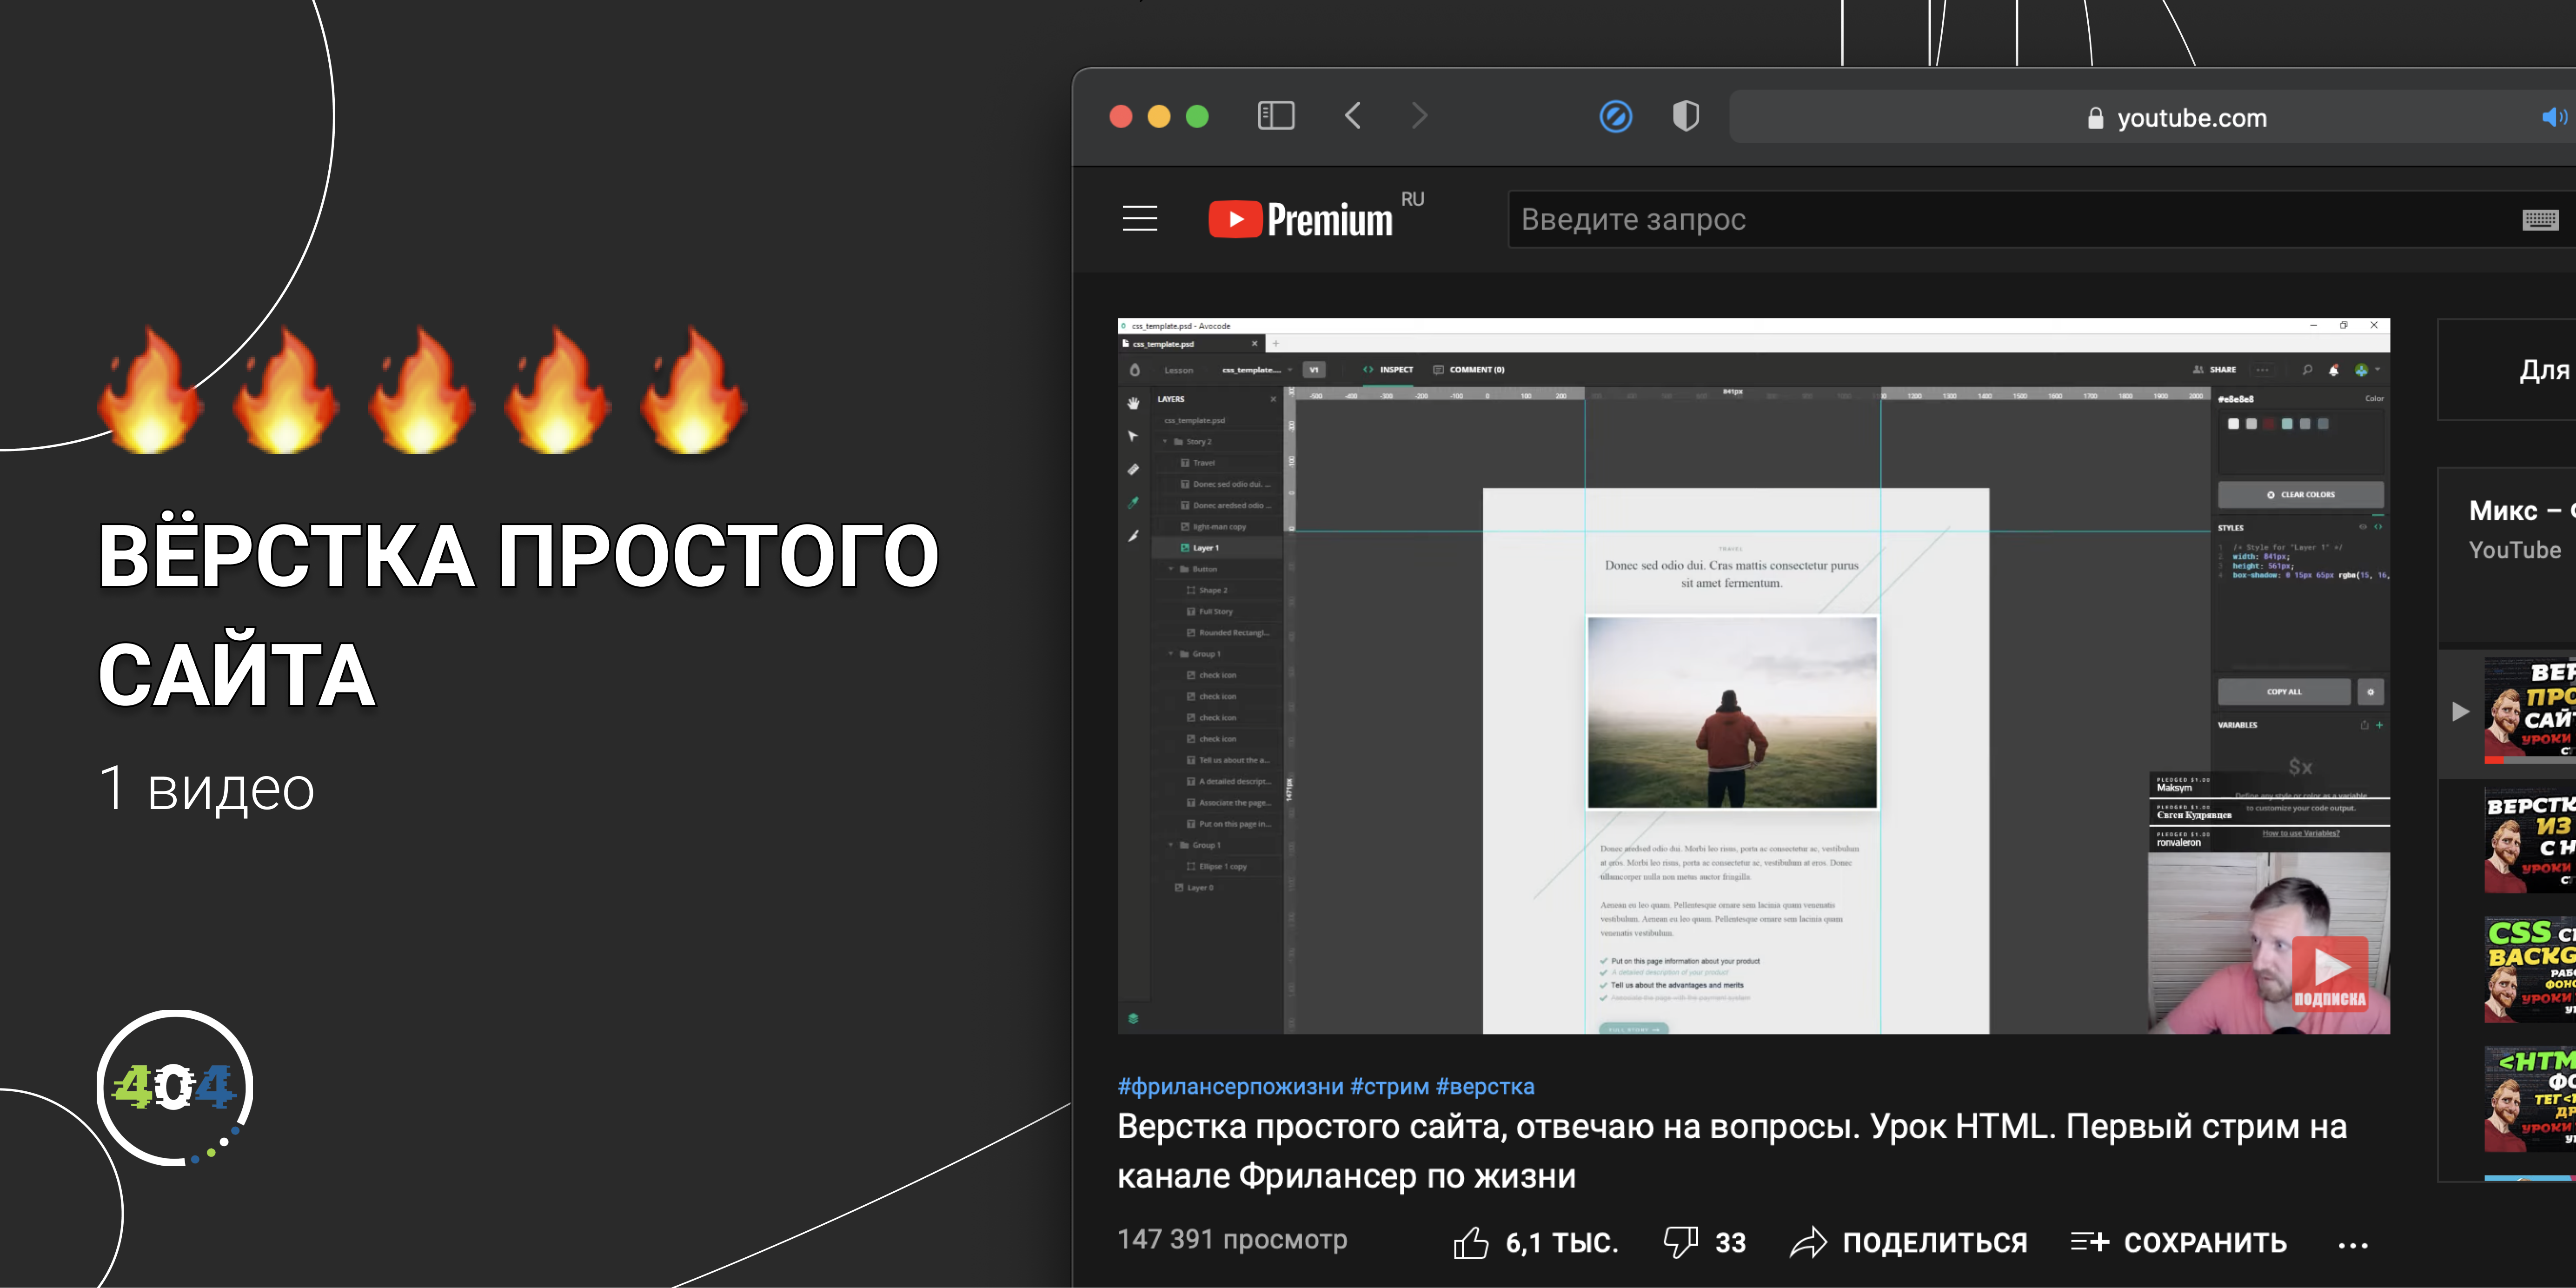Open the Avocode user avatar dropdown
2576x1288 pixels.
point(2367,370)
